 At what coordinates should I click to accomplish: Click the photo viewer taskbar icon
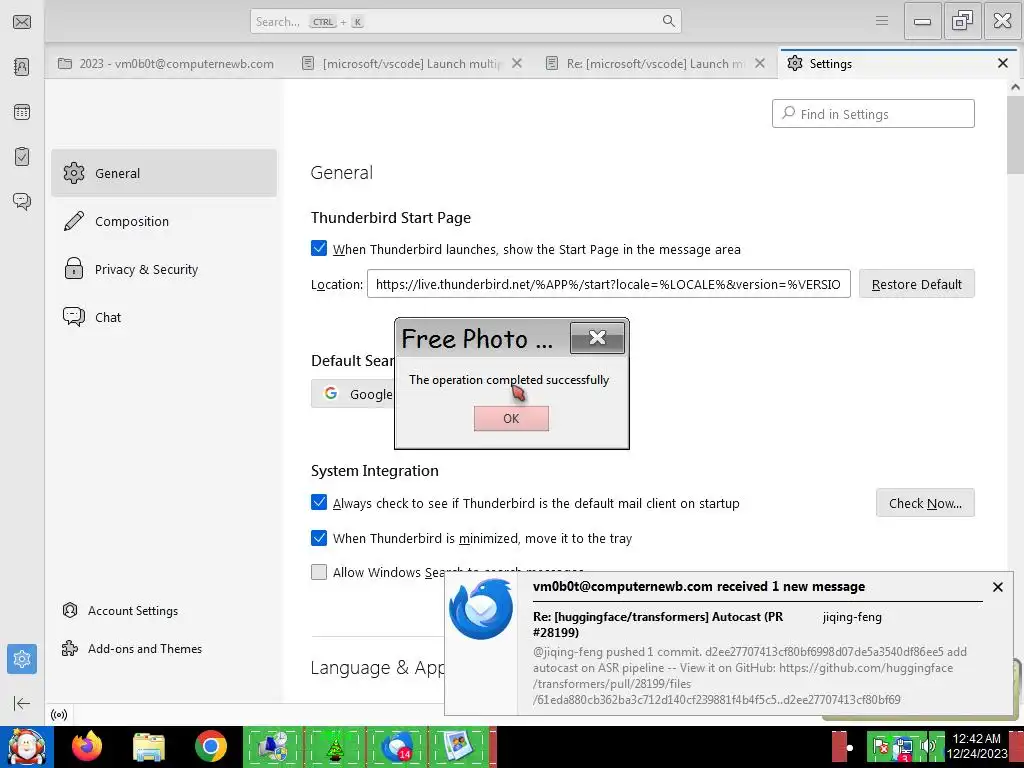pos(458,746)
